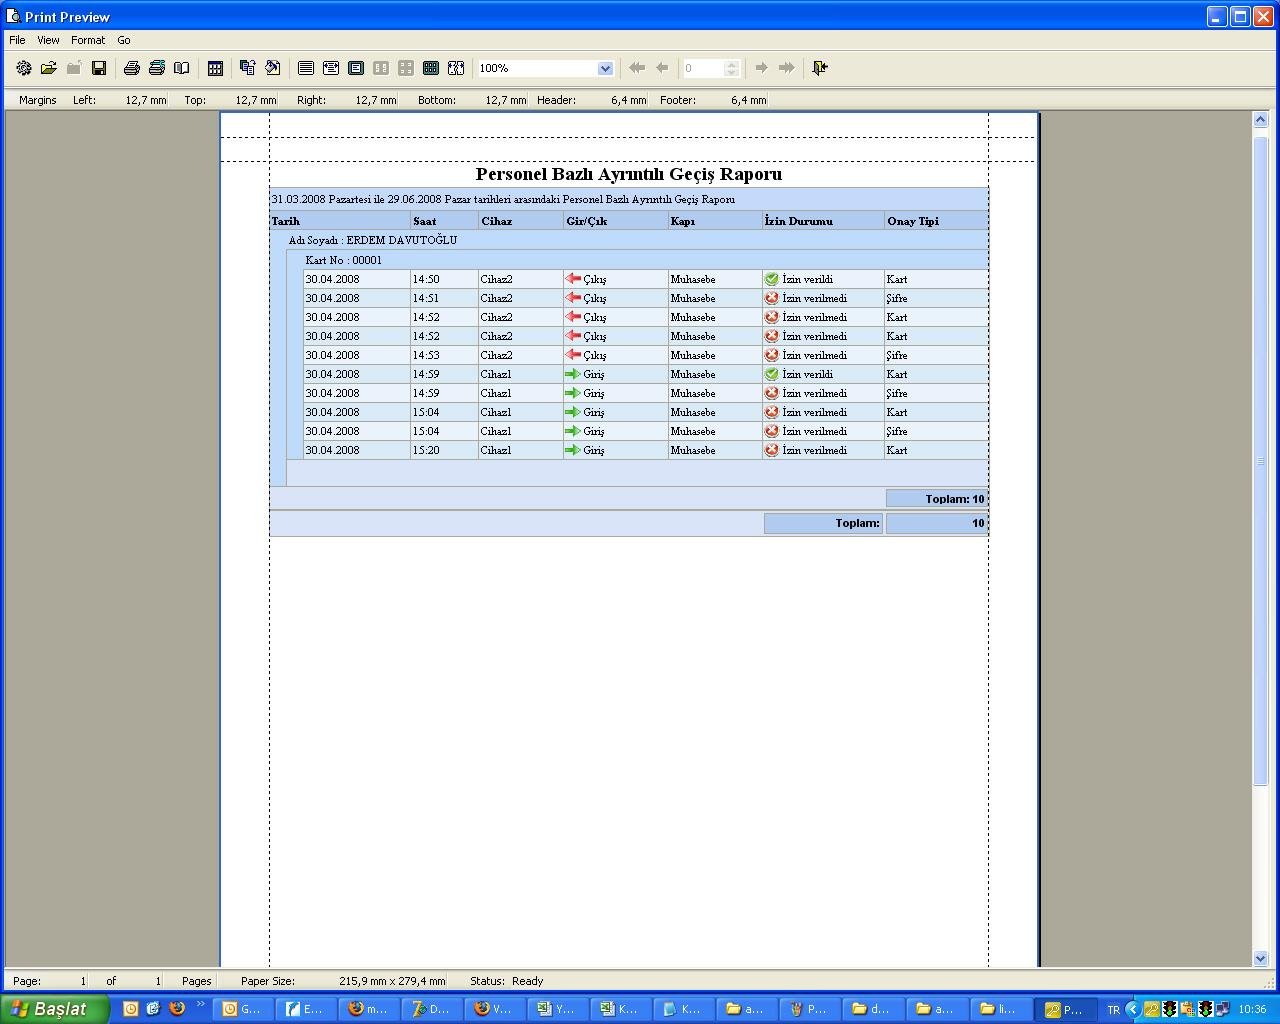The width and height of the screenshot is (1280, 1024).
Task: Save the report using the floppy disk icon
Action: coord(99,68)
